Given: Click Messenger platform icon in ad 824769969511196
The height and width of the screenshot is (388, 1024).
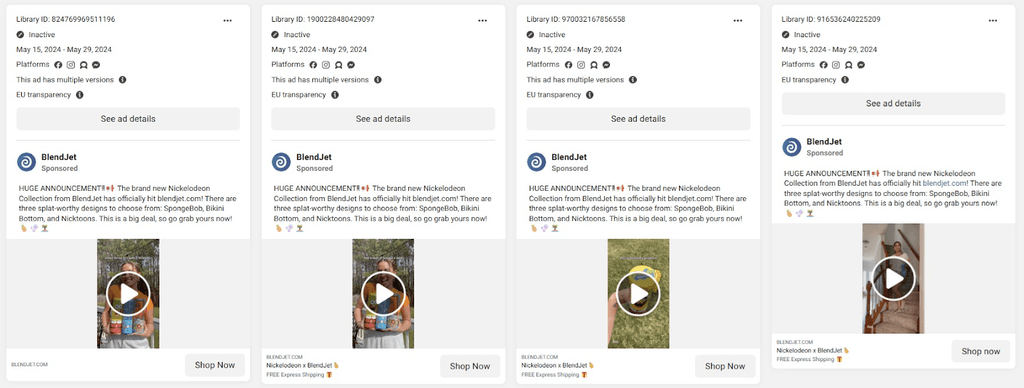Looking at the screenshot, I should [96, 65].
